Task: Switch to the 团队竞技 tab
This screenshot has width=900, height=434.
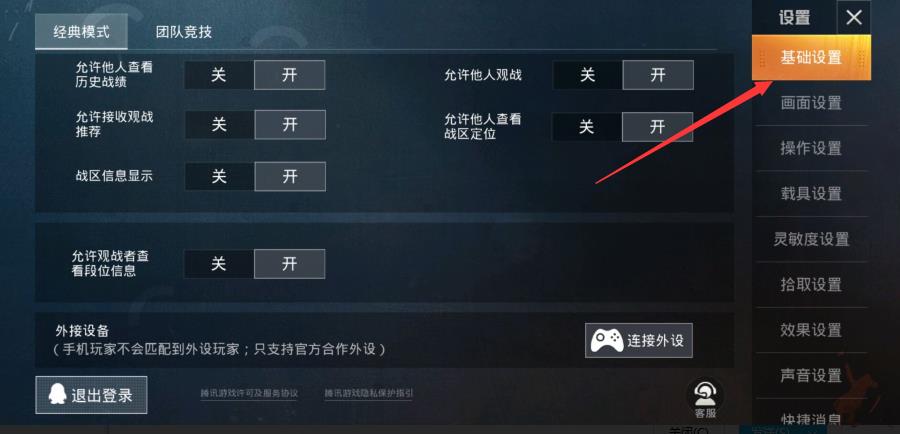Action: tap(184, 32)
